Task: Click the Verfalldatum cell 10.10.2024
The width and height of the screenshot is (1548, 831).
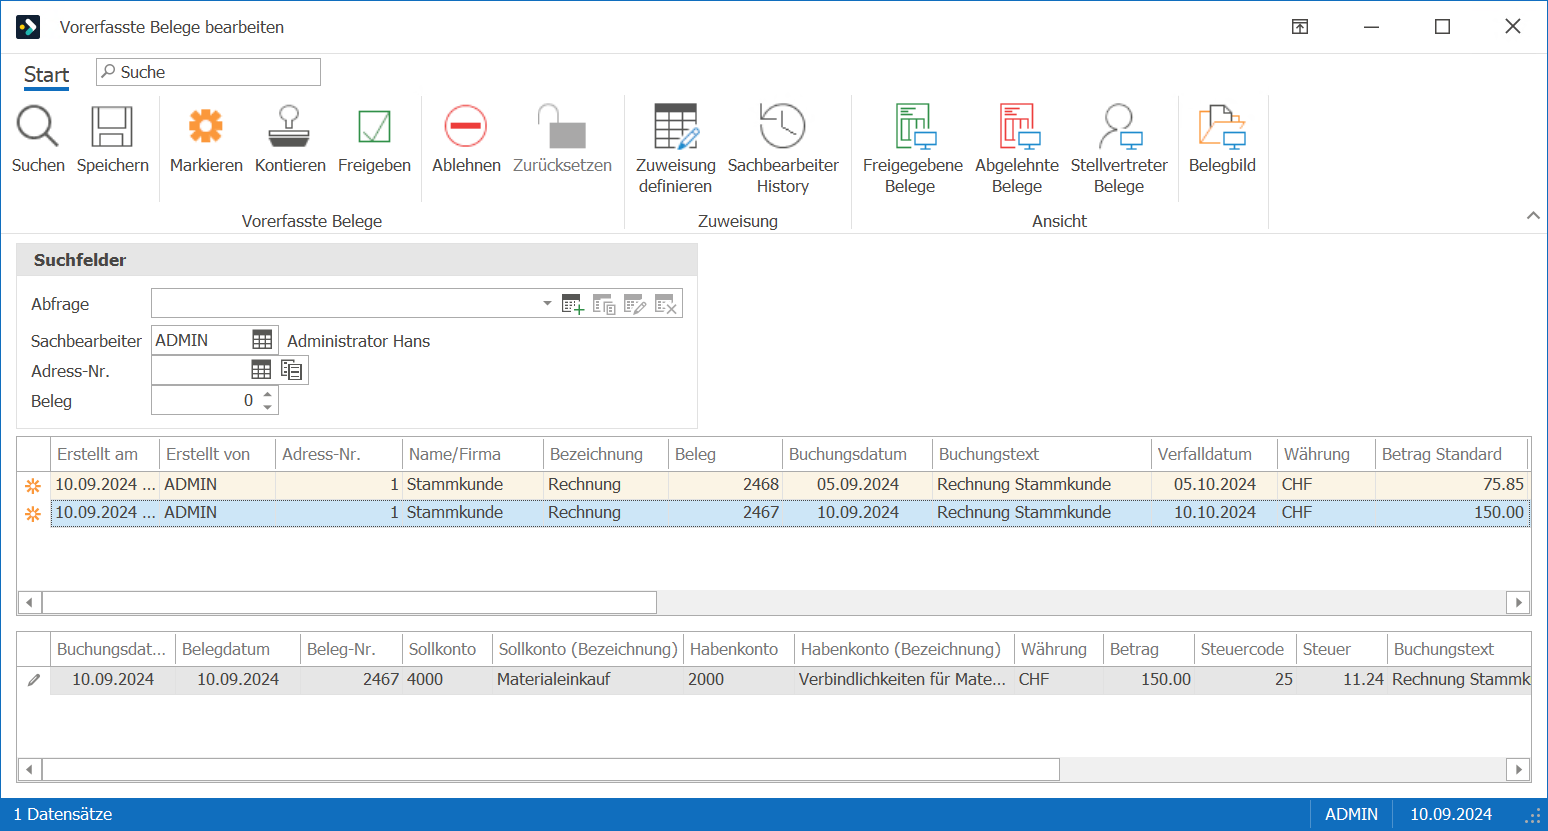Action: click(1214, 512)
